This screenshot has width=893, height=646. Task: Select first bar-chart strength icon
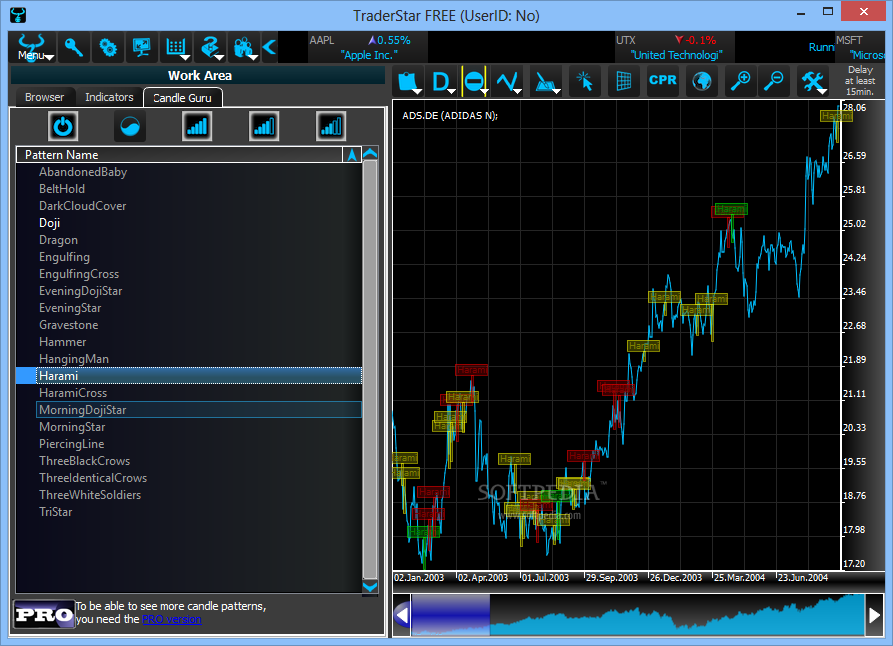[197, 126]
